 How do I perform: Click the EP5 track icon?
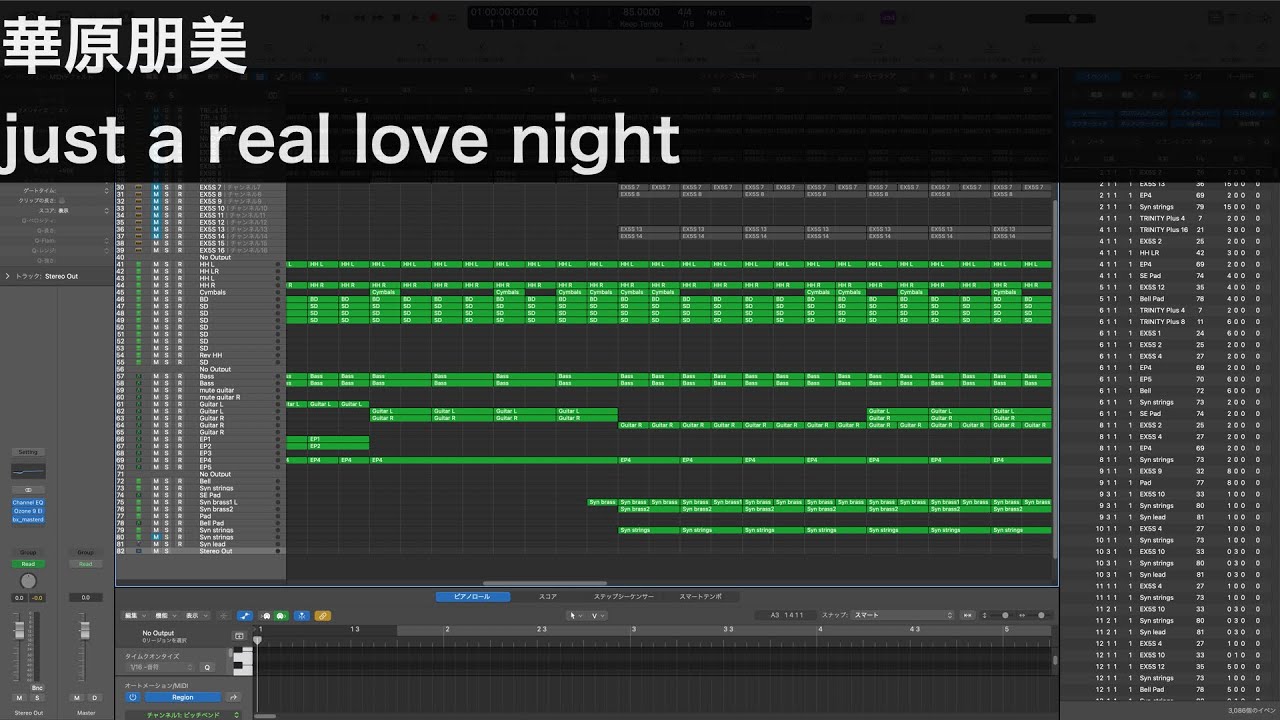pos(139,467)
